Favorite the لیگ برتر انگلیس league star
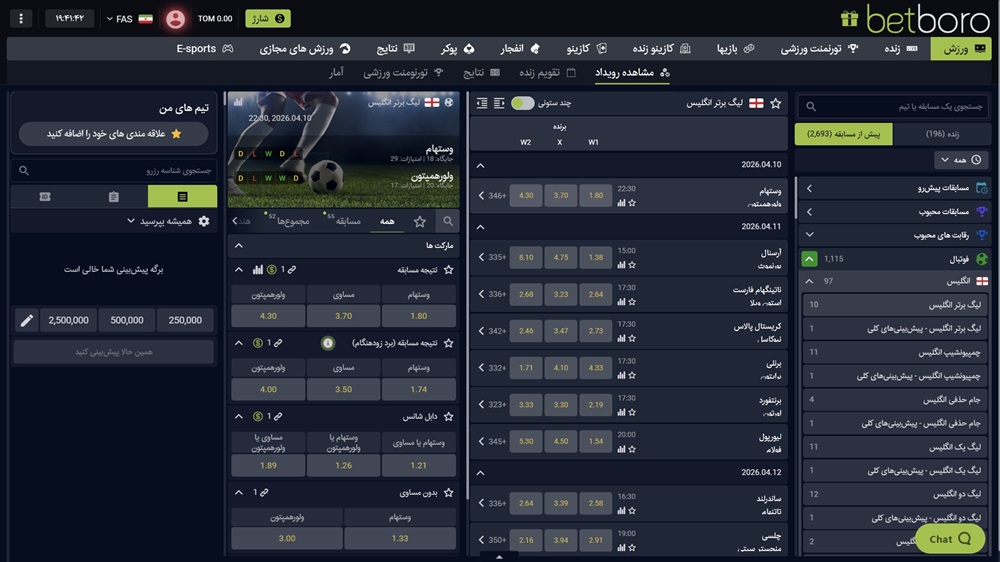This screenshot has height=562, width=1000. [776, 103]
